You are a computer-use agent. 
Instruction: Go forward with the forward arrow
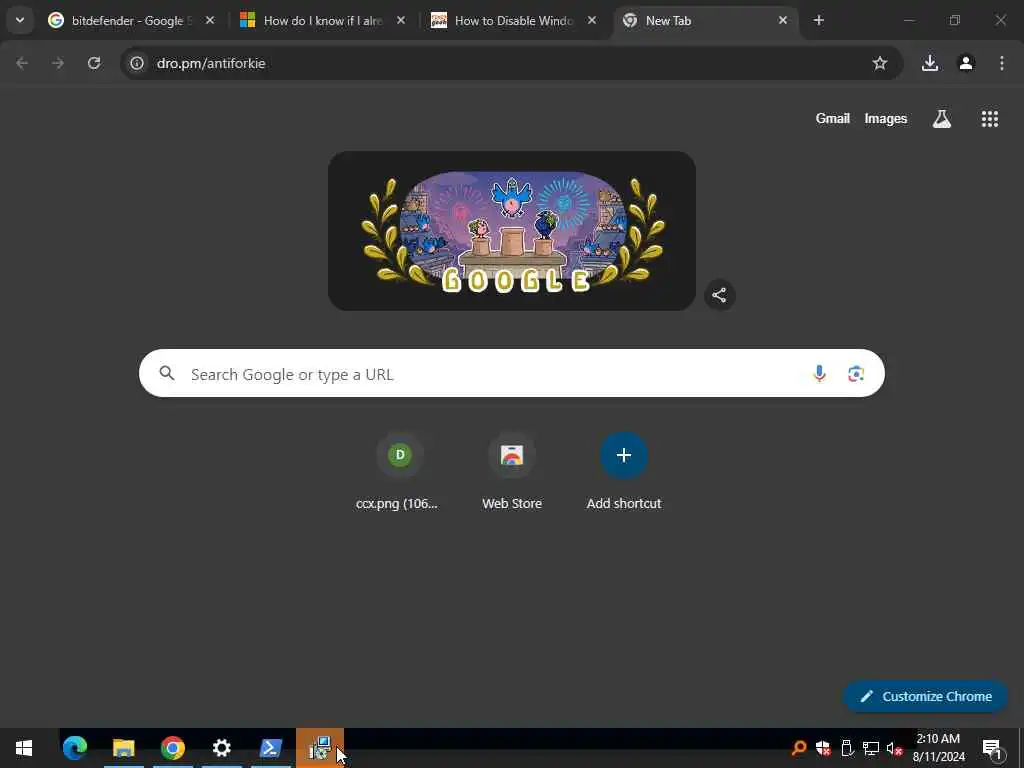(58, 63)
